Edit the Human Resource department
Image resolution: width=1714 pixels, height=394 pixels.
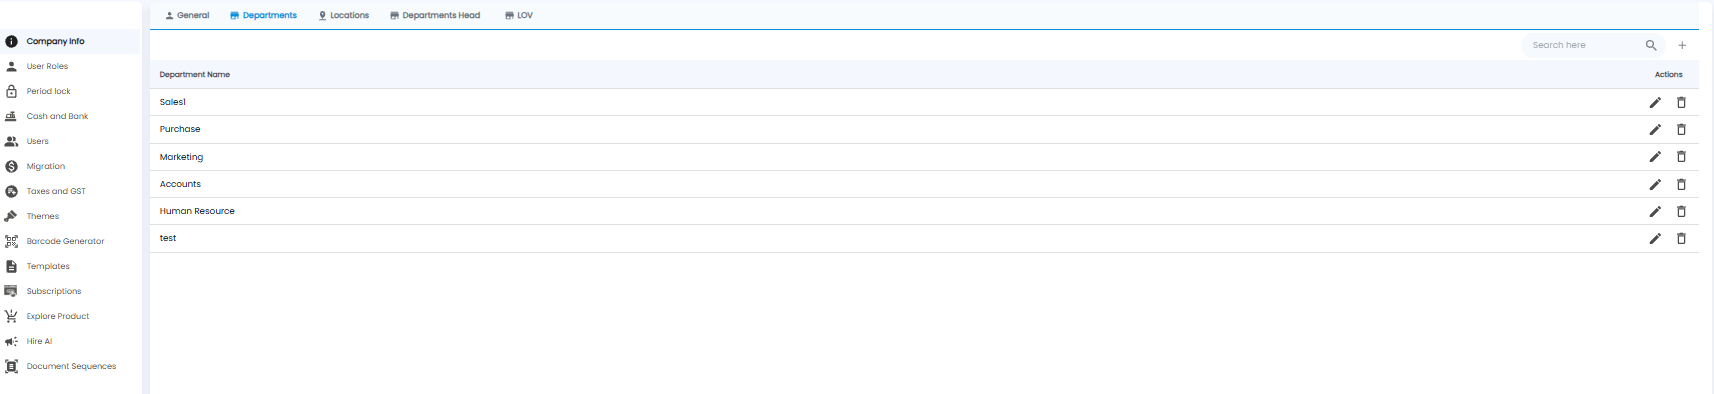pyautogui.click(x=1655, y=211)
